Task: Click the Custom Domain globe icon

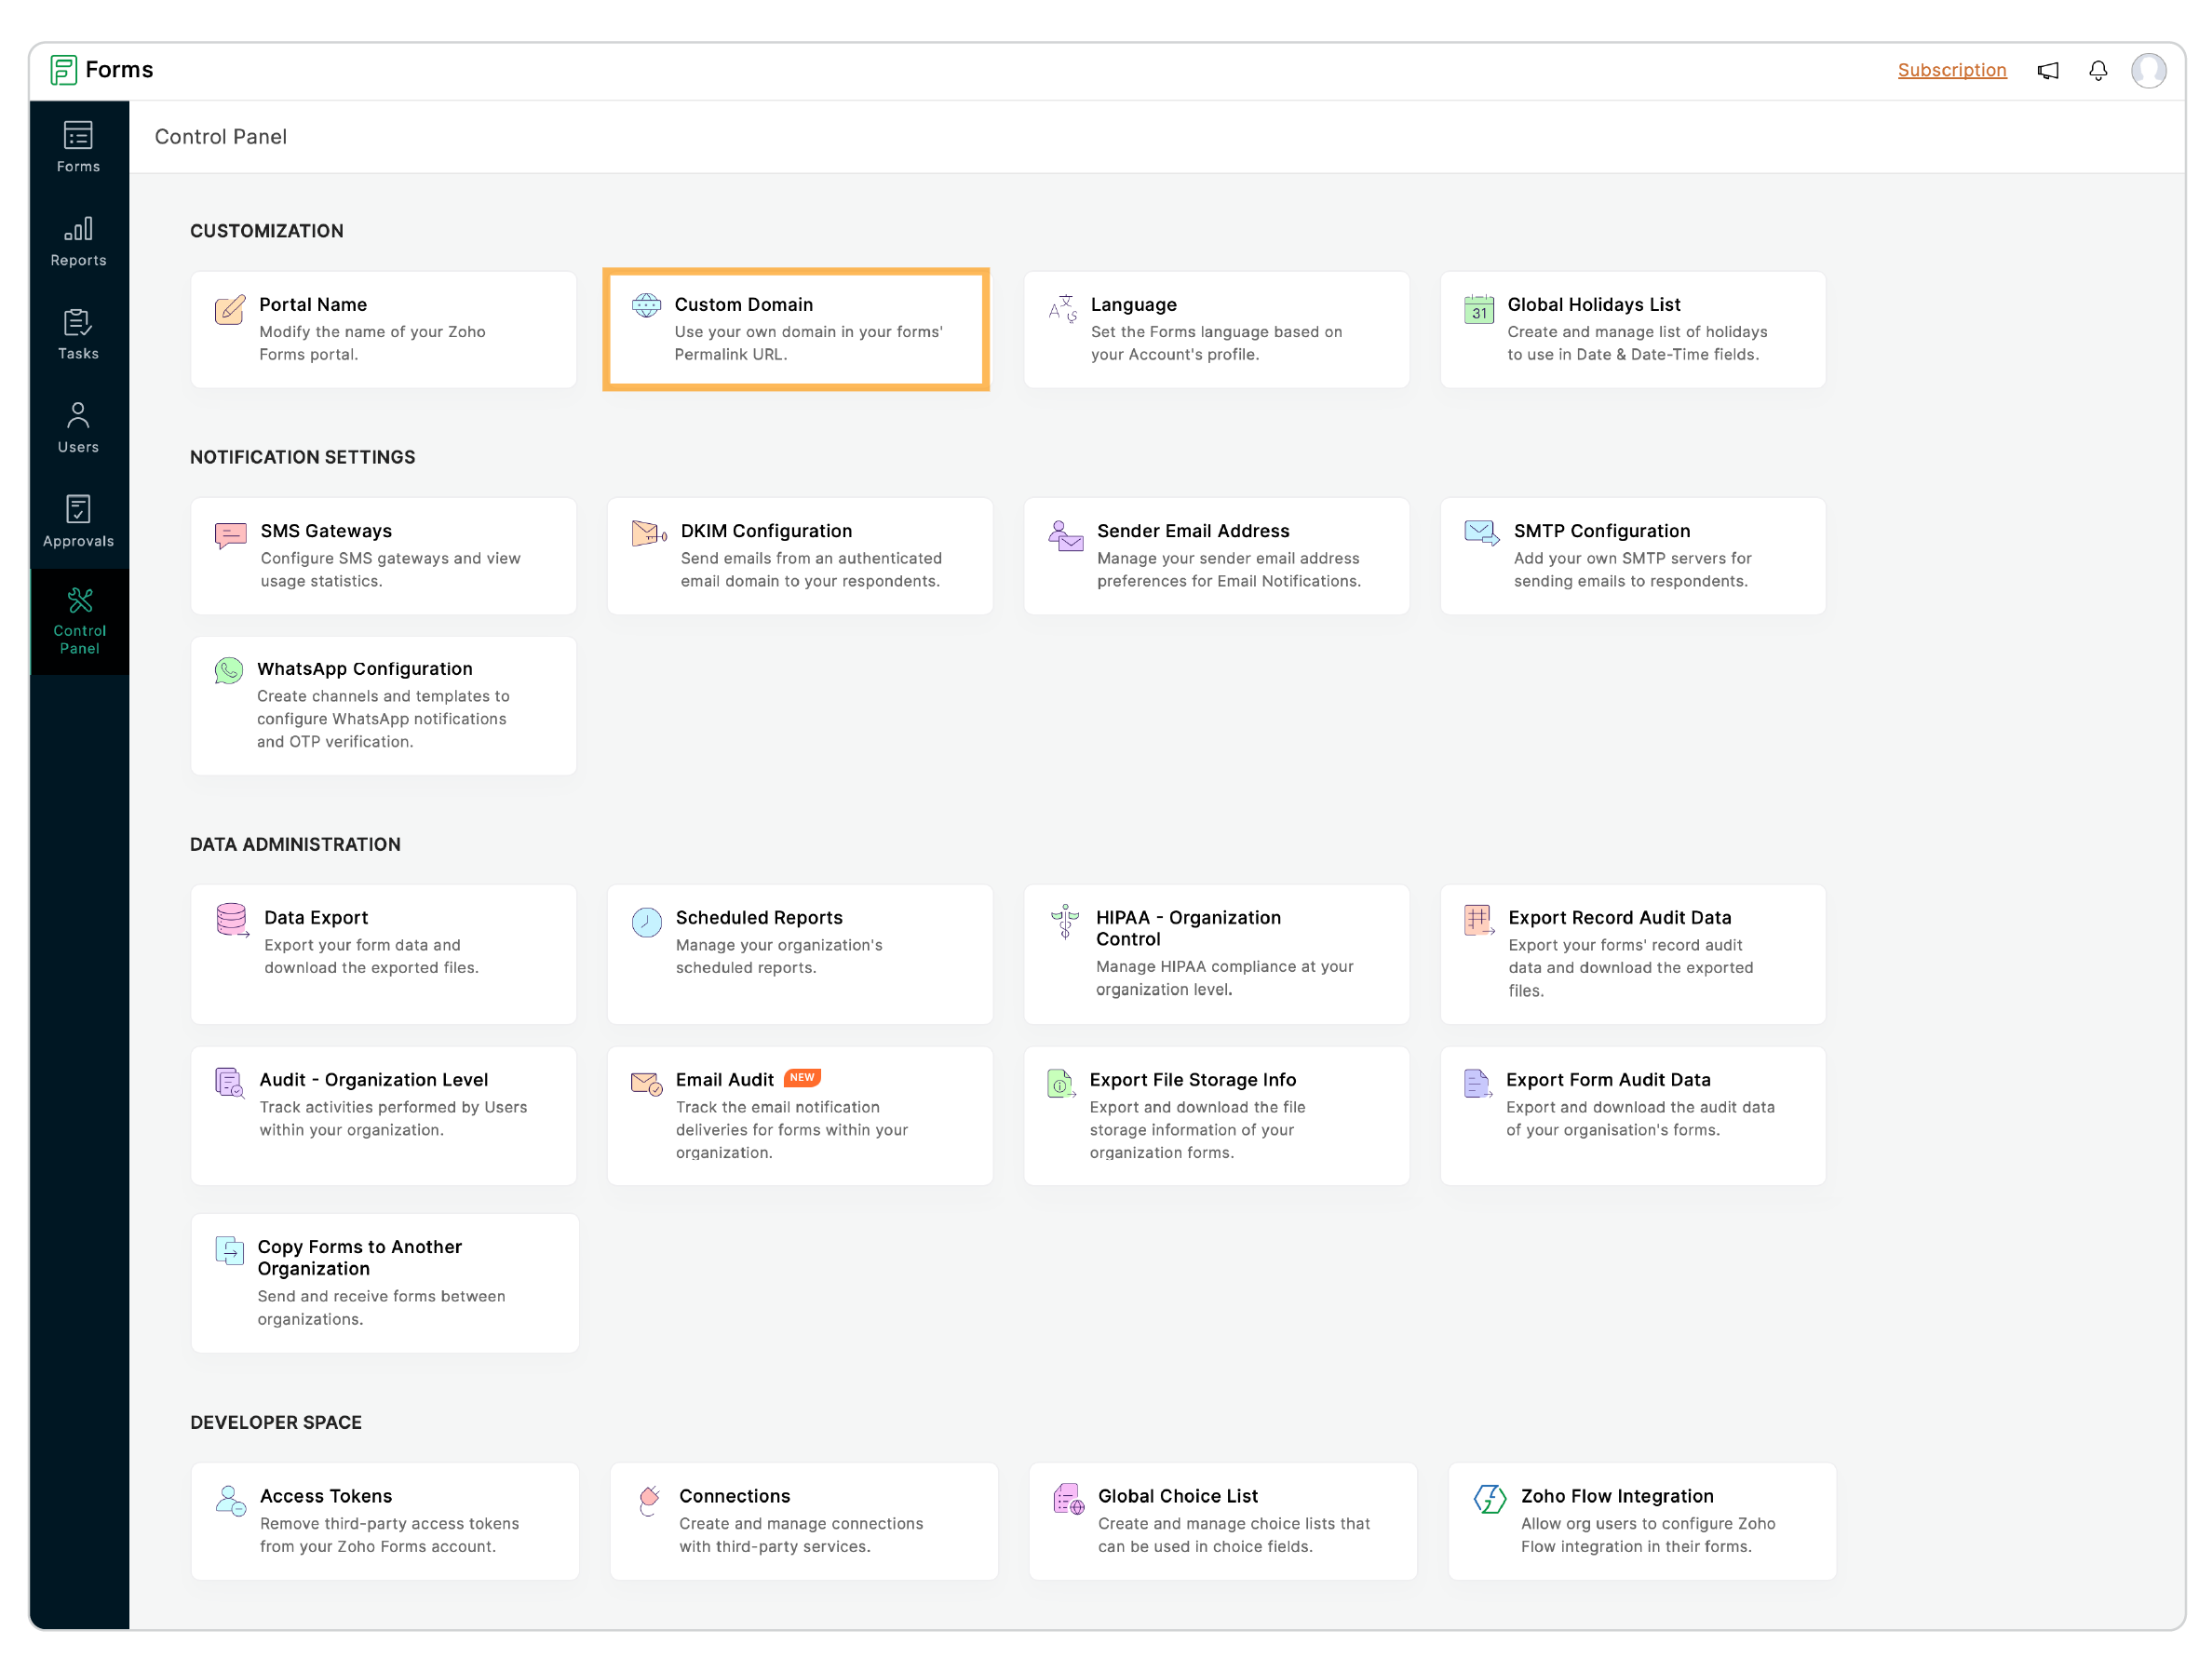Action: 646,305
